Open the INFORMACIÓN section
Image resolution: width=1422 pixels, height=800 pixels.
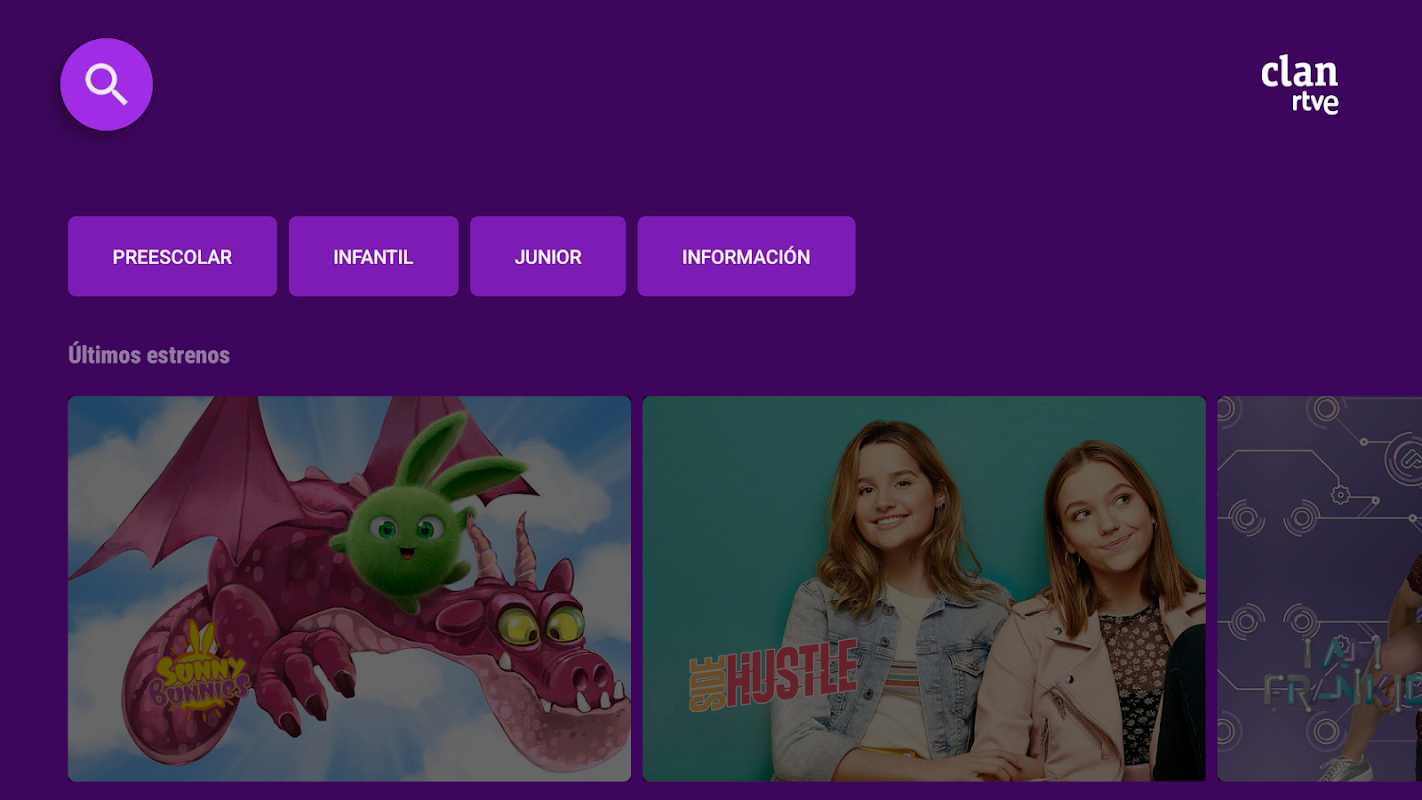point(746,256)
